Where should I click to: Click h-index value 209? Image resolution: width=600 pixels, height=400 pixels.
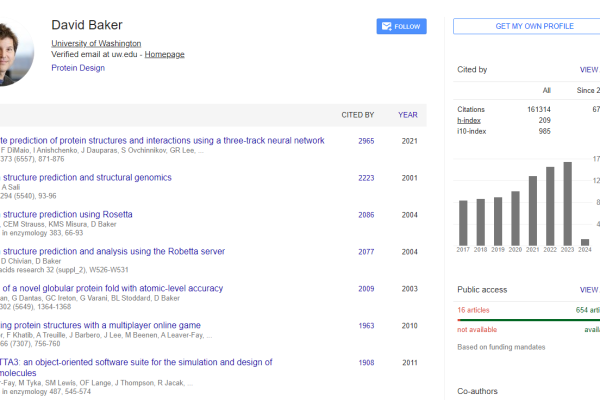(545, 120)
